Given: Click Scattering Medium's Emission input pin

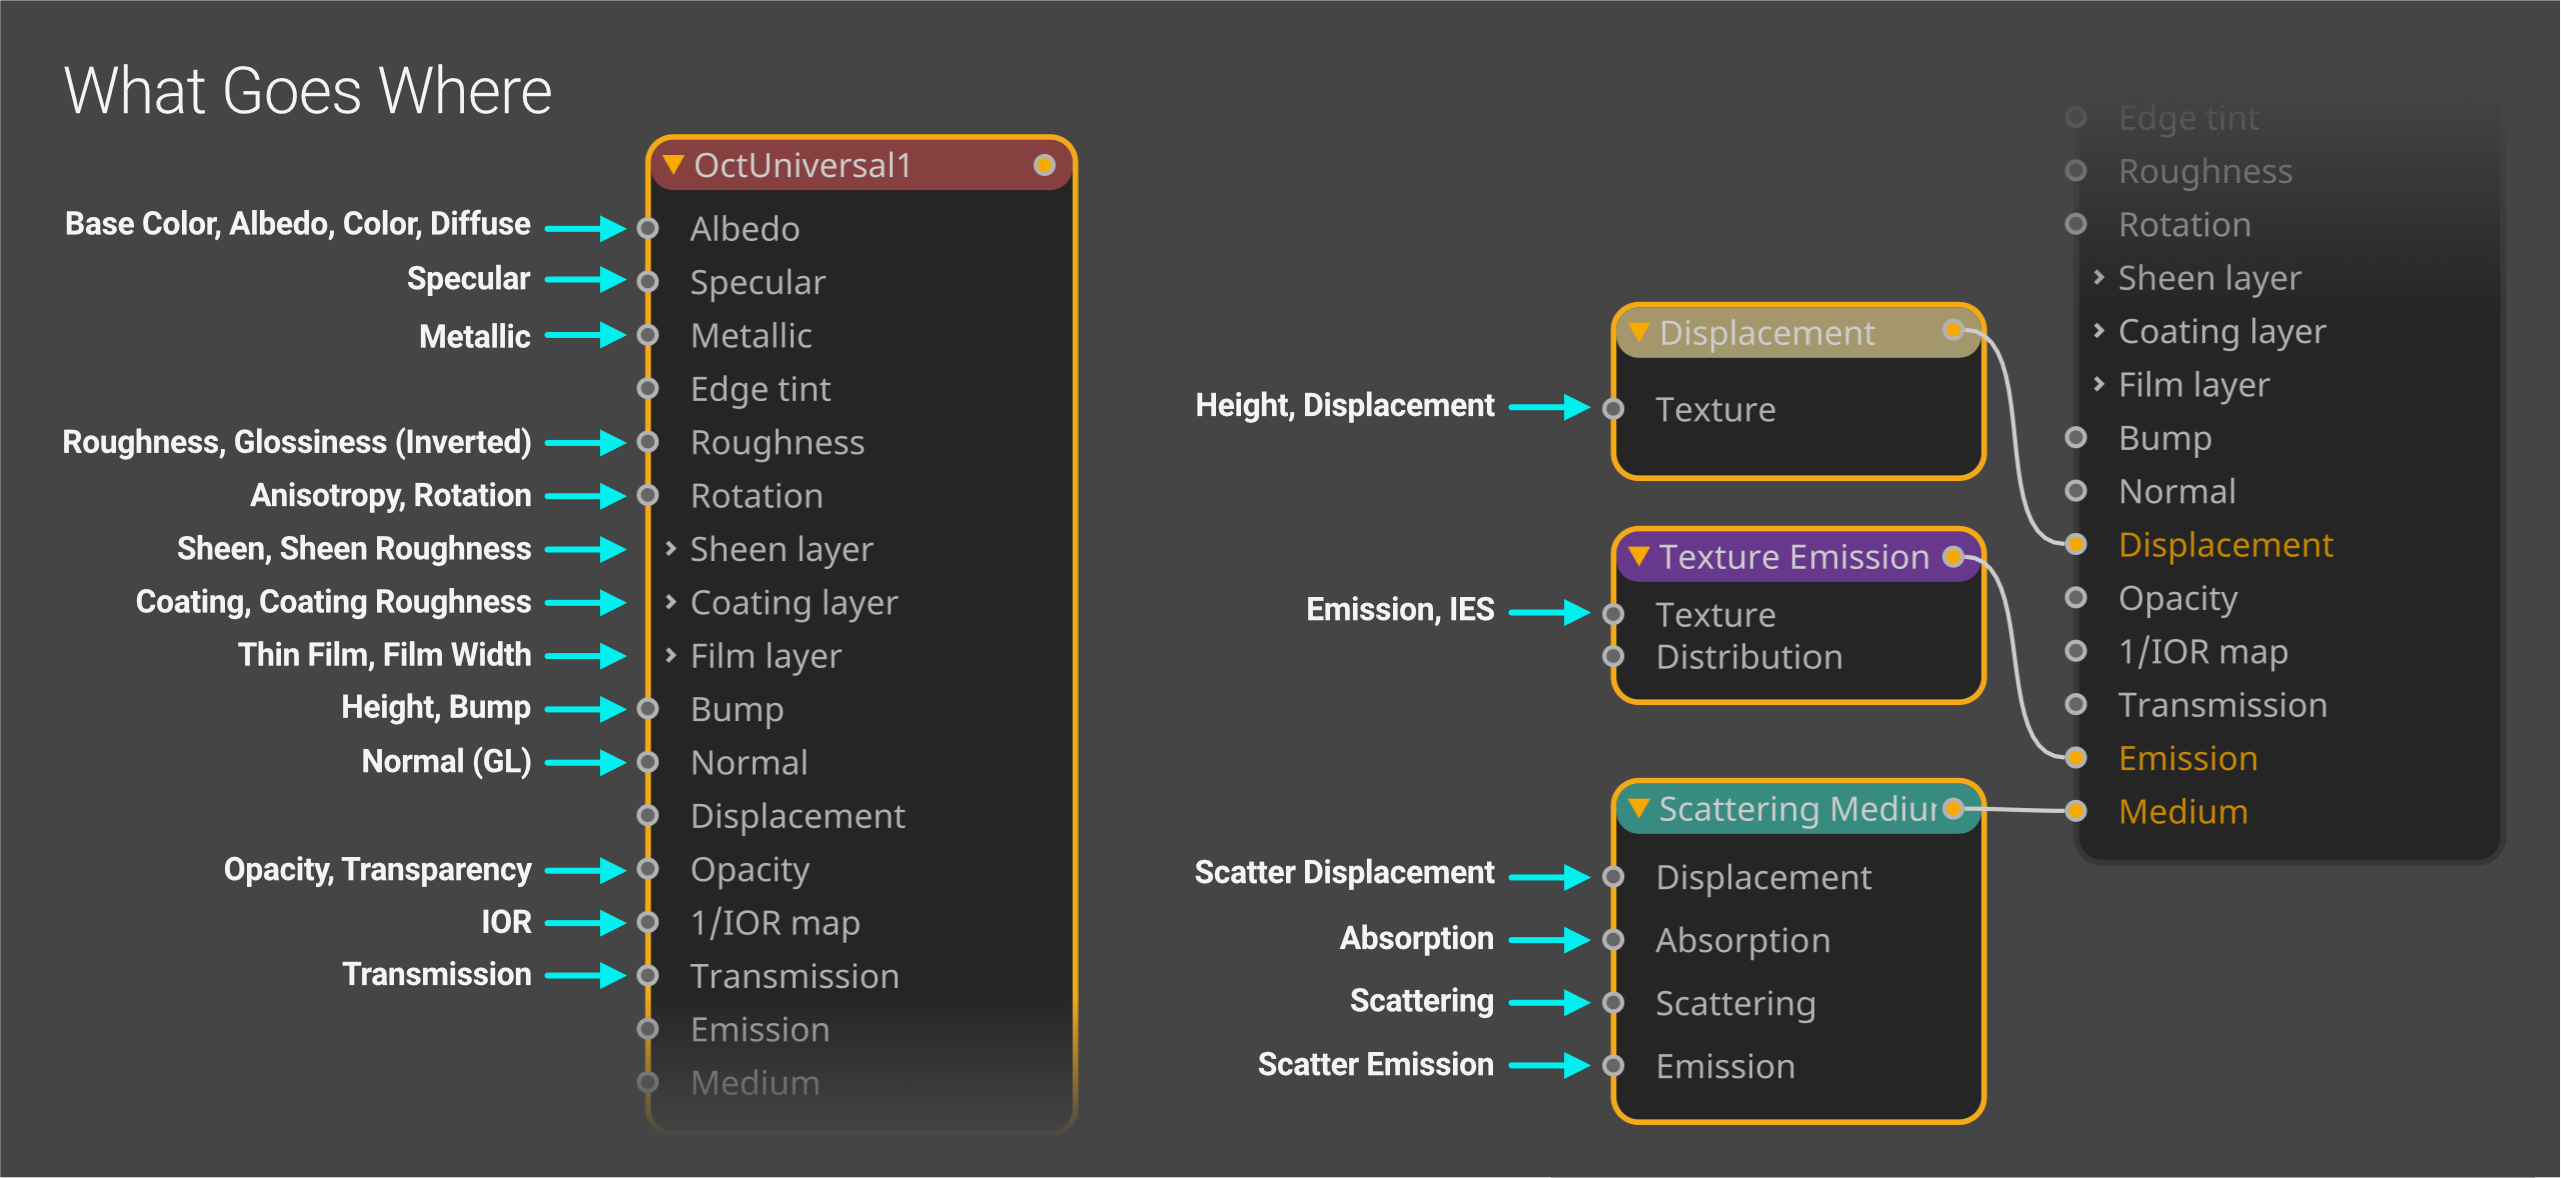Looking at the screenshot, I should (x=1613, y=1065).
